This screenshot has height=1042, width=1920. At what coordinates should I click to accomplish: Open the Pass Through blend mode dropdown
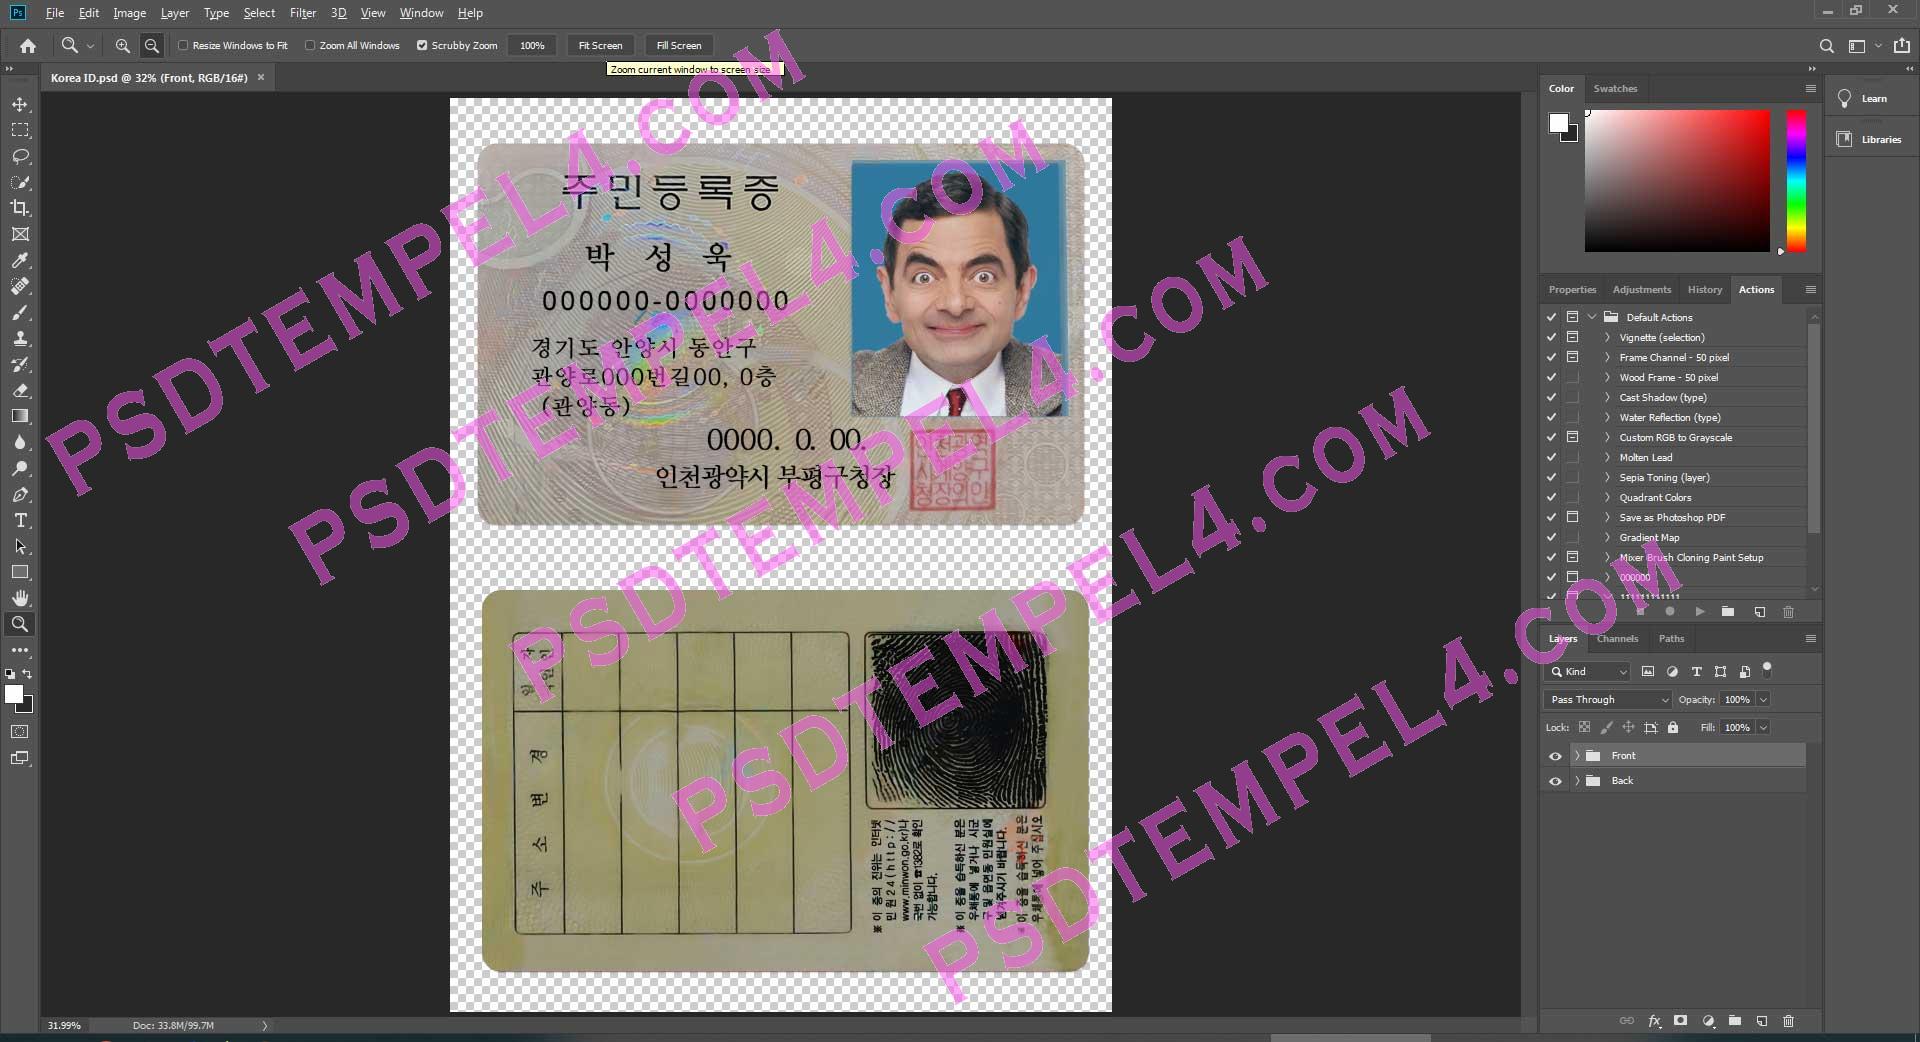click(1609, 699)
